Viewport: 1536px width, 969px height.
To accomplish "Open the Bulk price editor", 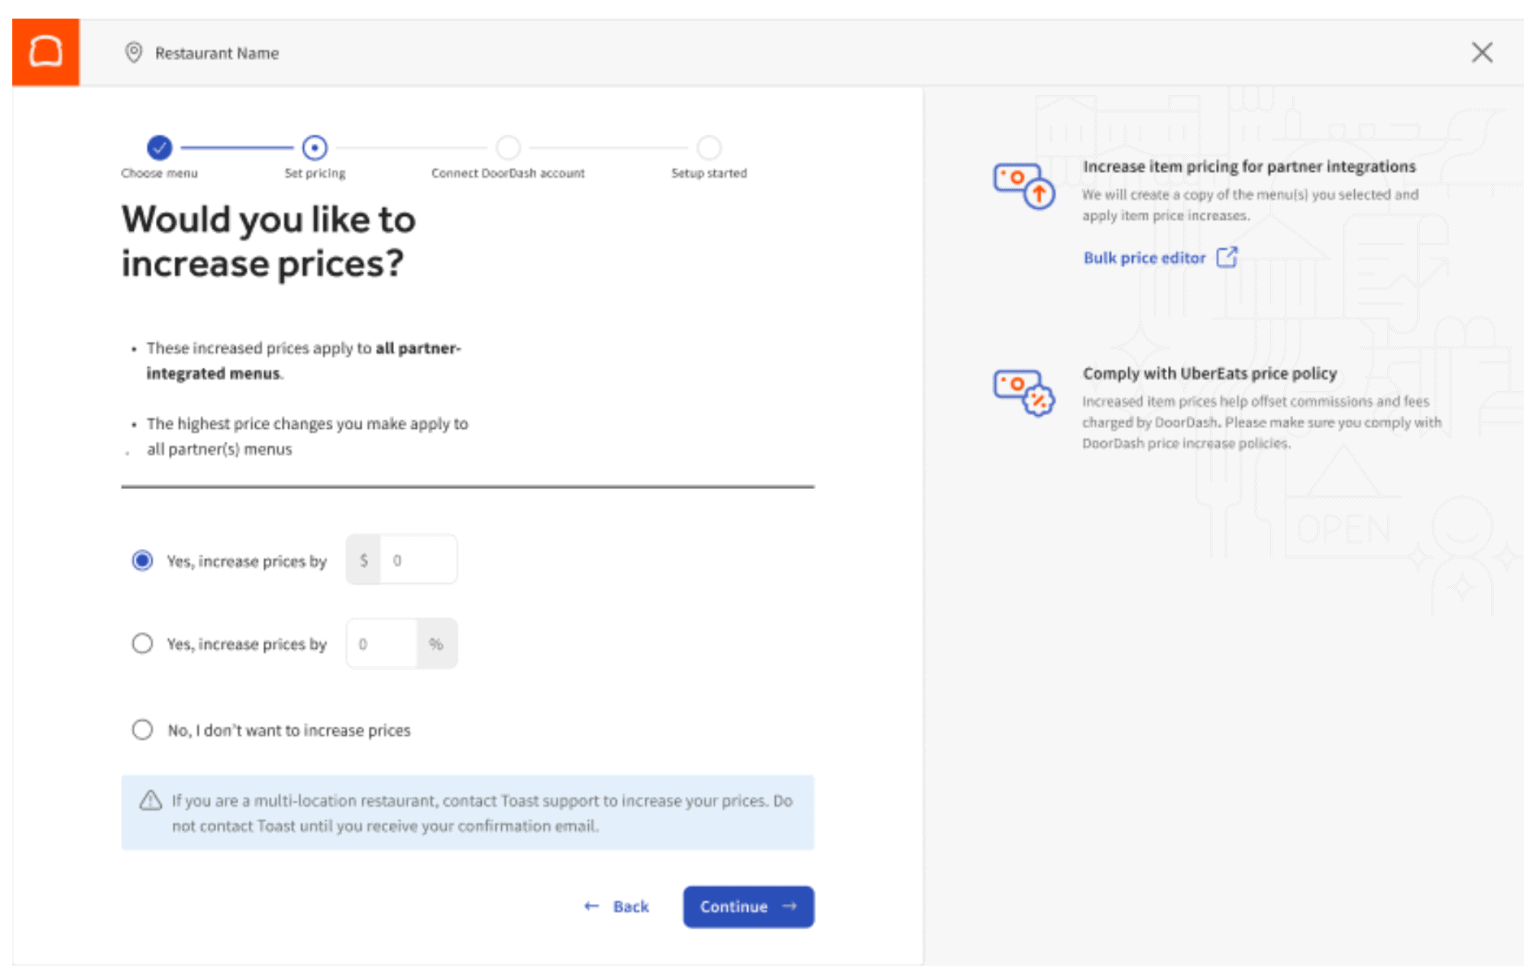I will 1143,257.
